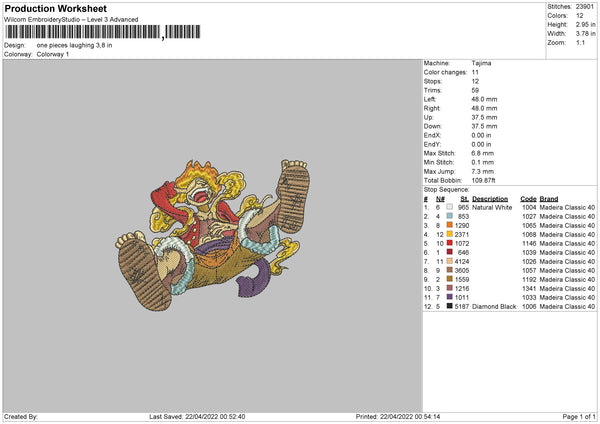Select the purple thread swatch code 1033
This screenshot has width=600, height=424.
pos(449,297)
